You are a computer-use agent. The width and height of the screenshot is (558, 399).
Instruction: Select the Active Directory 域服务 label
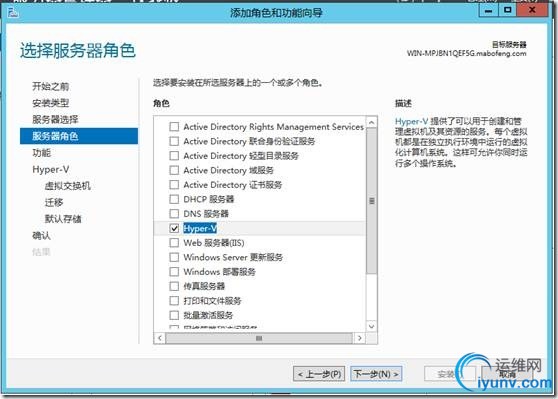(228, 170)
